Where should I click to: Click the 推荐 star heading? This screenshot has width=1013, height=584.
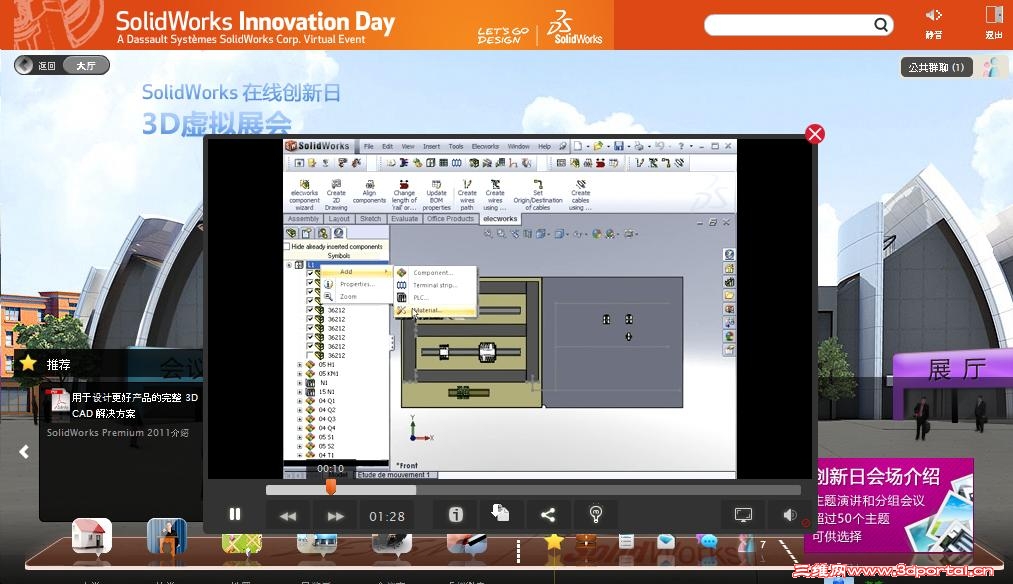pos(45,364)
